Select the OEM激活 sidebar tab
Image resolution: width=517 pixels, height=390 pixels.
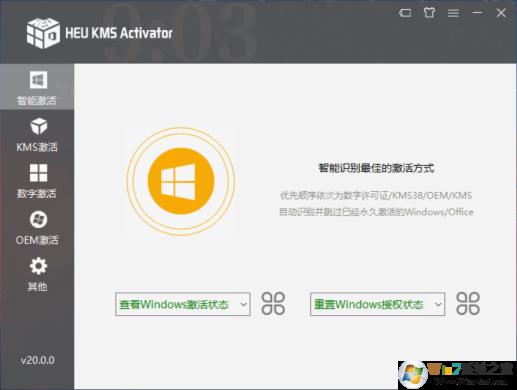pos(37,228)
